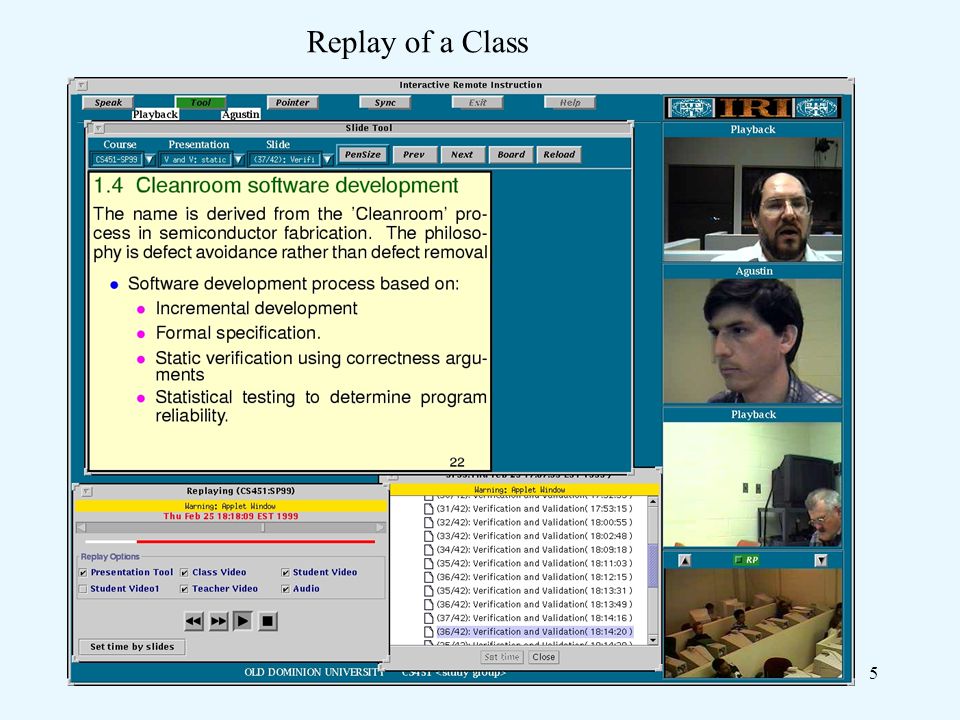
Task: Open the Interactive Remote Instruction window menu icon
Action: pyautogui.click(x=83, y=85)
